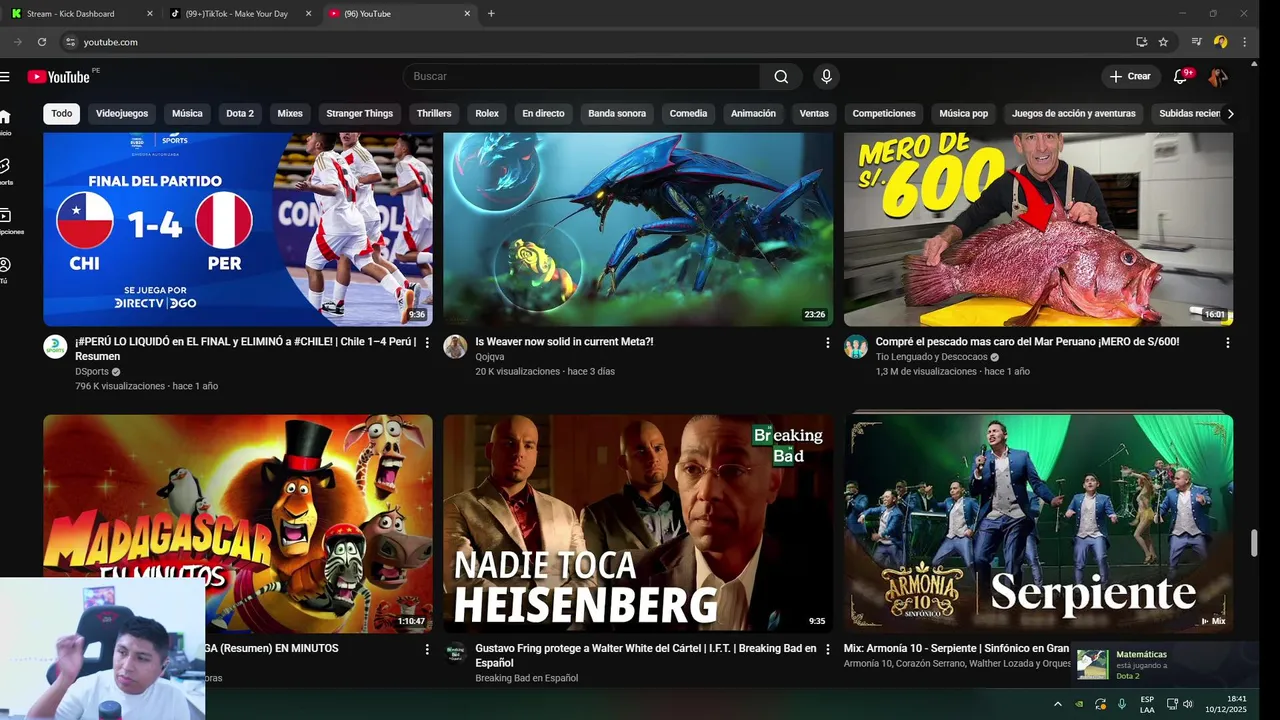Open Breaking Bad en Español channel avatar
1280x720 pixels.
coord(455,653)
